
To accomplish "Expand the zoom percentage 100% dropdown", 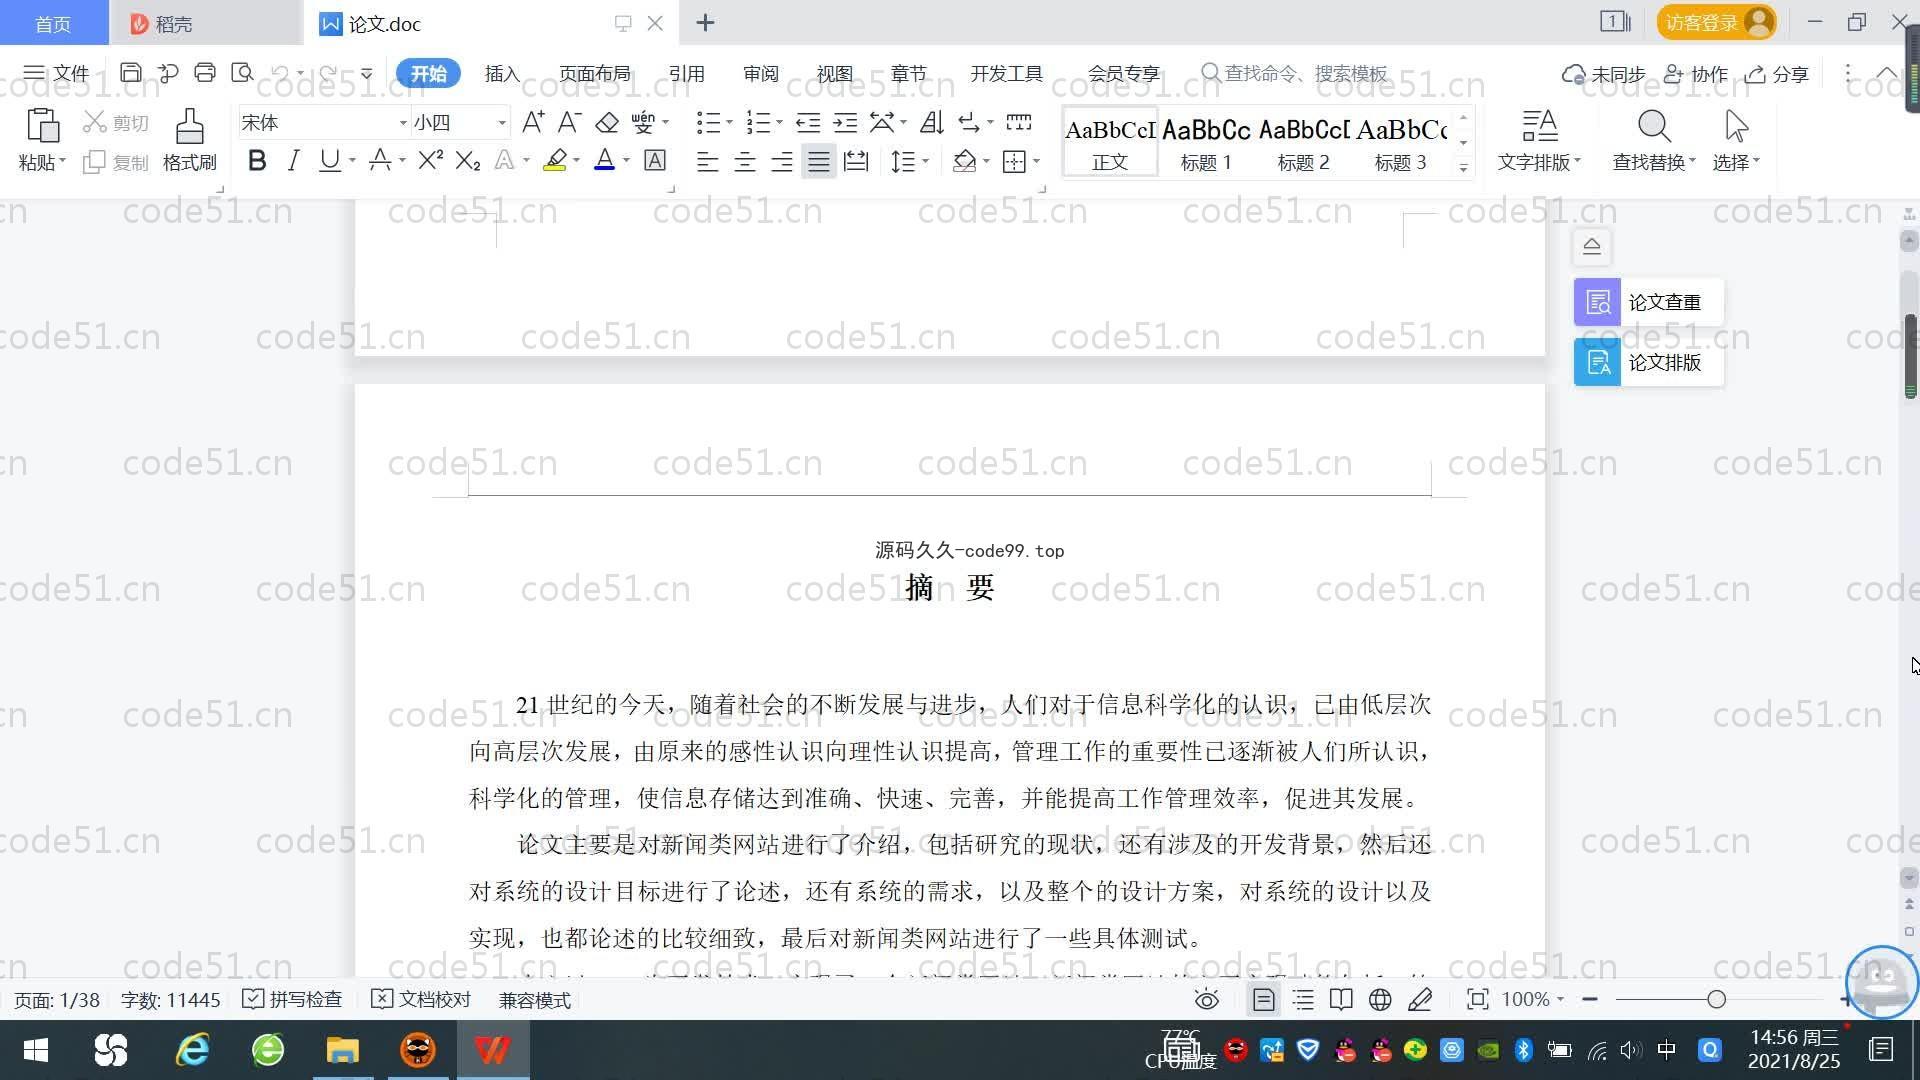I will [1534, 1000].
